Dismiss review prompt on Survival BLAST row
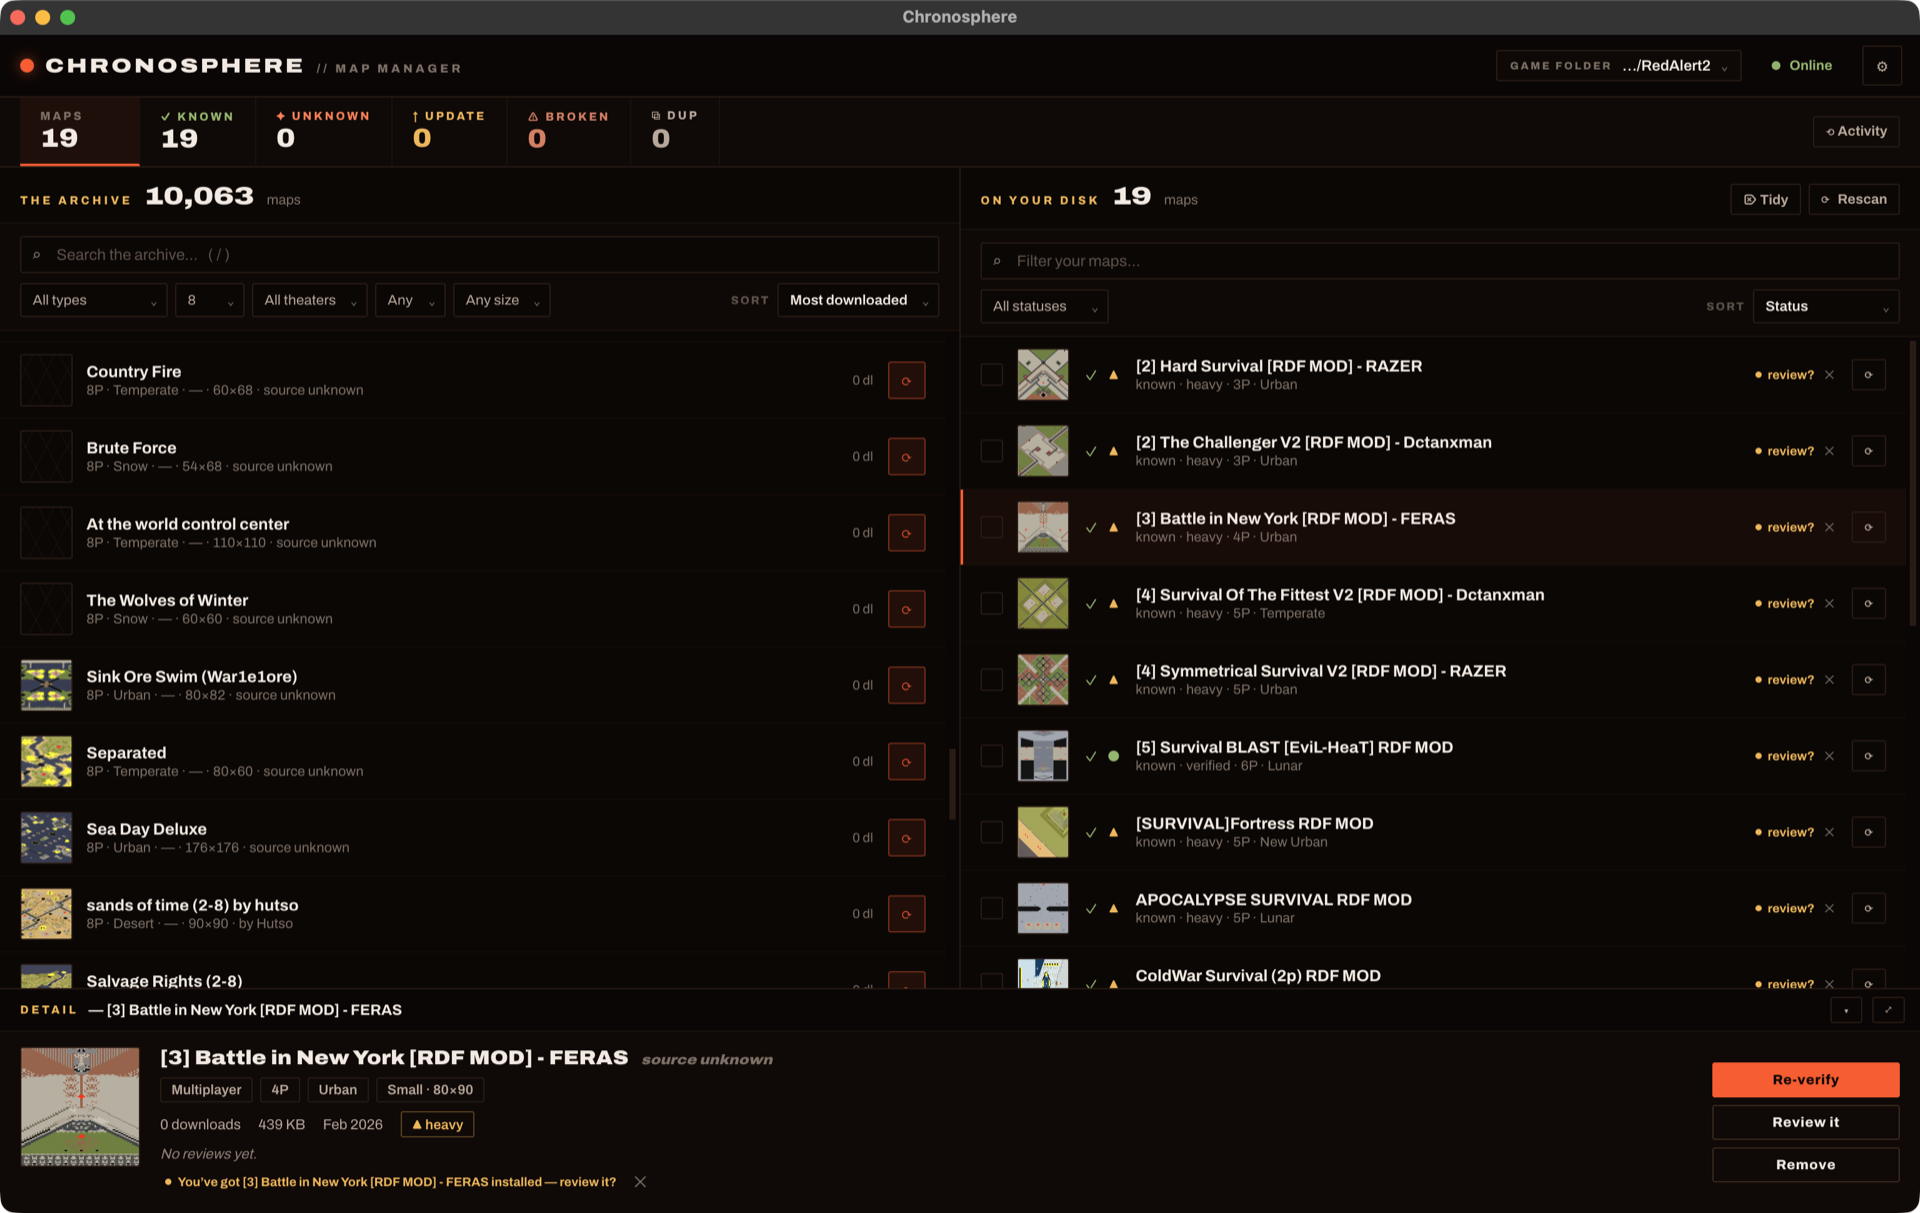The height and width of the screenshot is (1213, 1920). pos(1829,756)
